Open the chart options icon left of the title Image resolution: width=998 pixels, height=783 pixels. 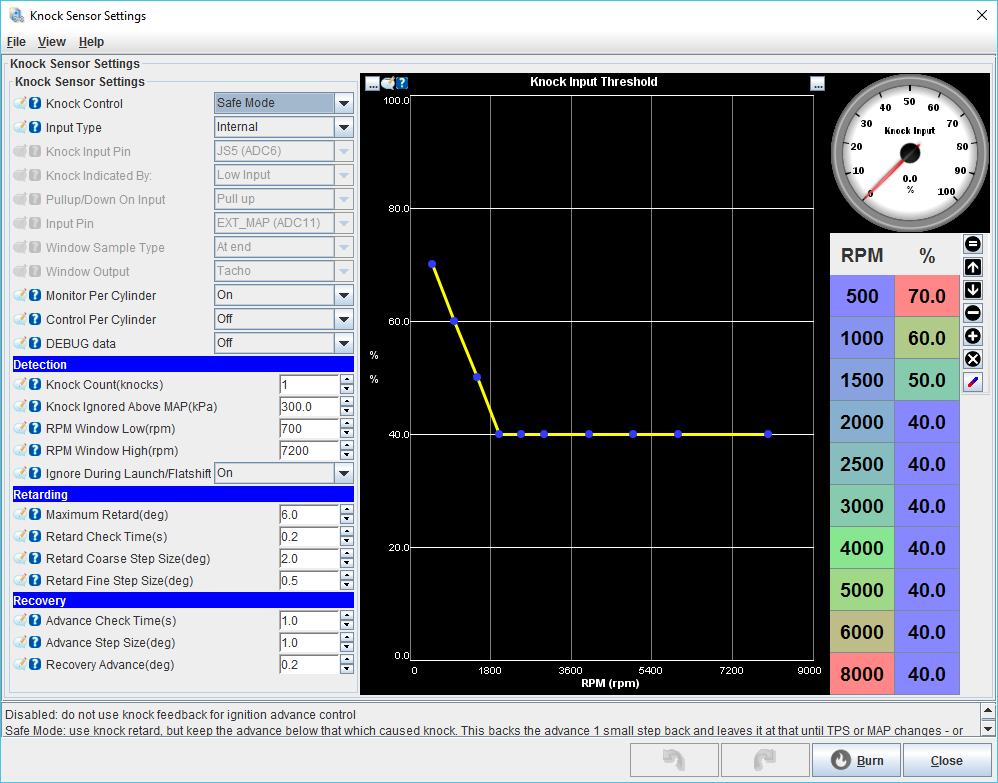tap(372, 83)
